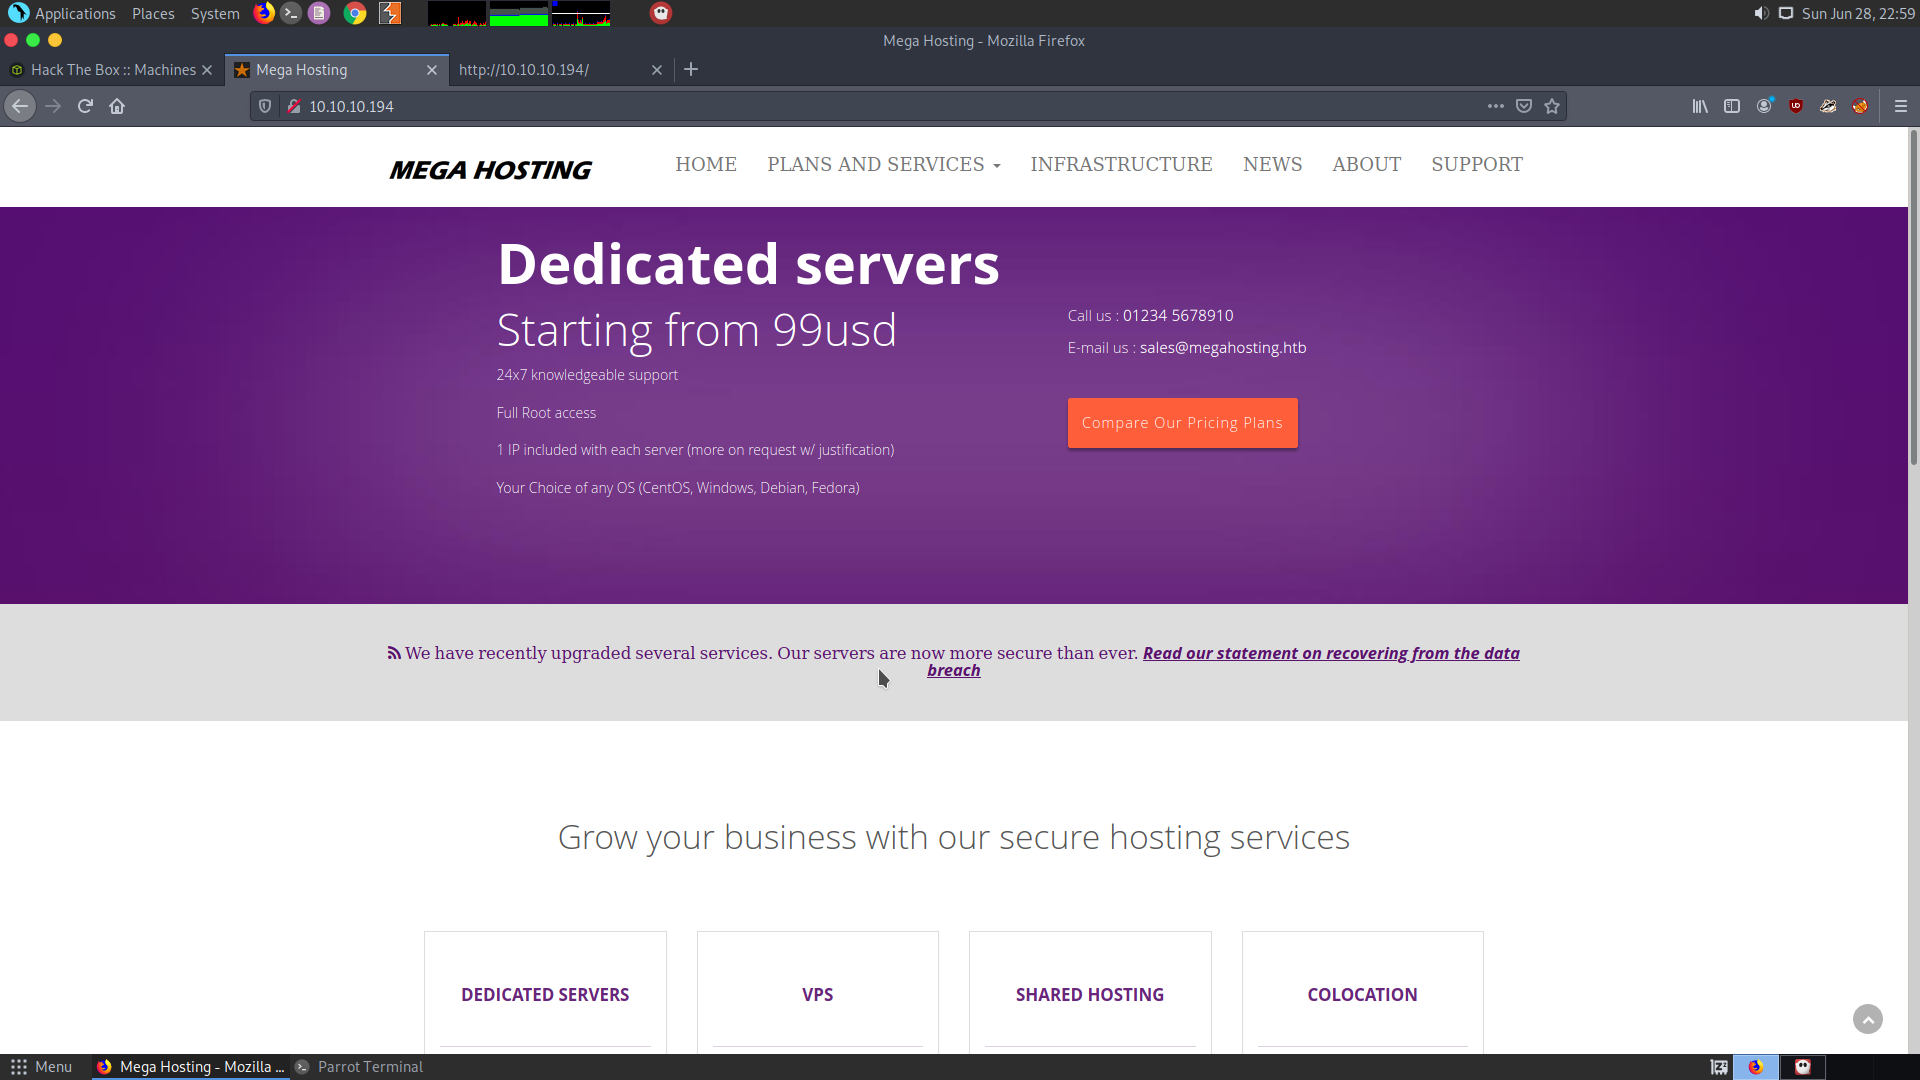Switch to Parrot Terminal in taskbar
Screen dimensions: 1920x1080
[360, 1067]
